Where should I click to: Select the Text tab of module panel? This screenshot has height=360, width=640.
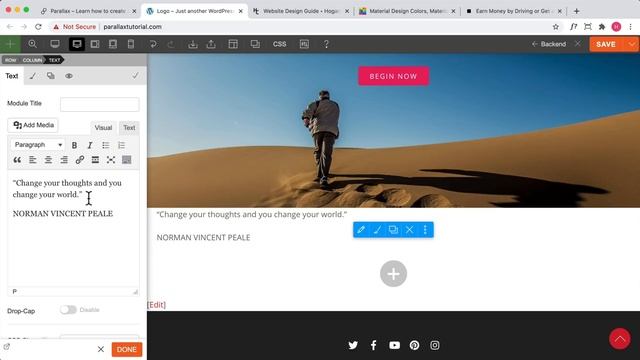(x=12, y=76)
